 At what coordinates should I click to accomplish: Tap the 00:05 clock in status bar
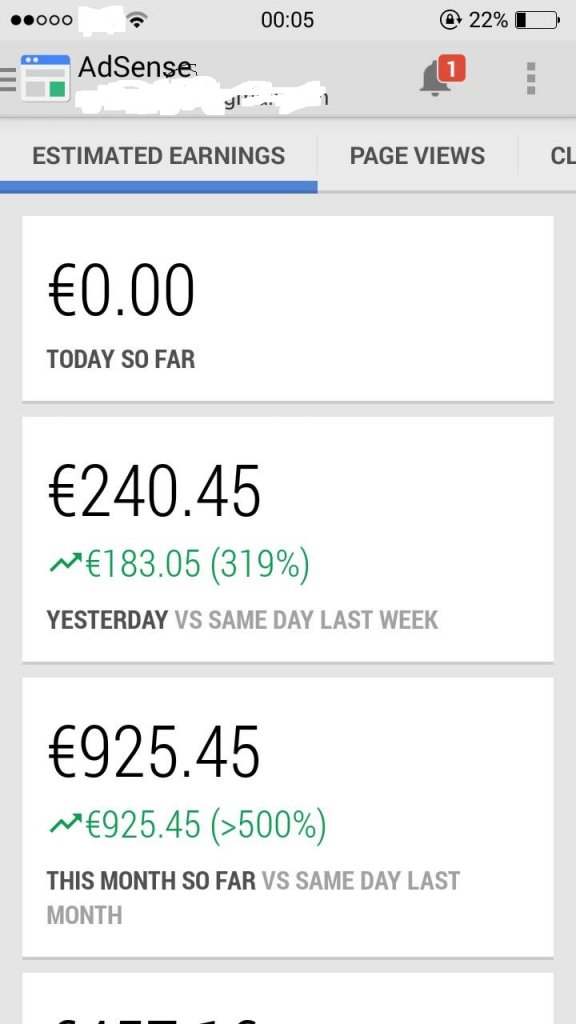[287, 20]
